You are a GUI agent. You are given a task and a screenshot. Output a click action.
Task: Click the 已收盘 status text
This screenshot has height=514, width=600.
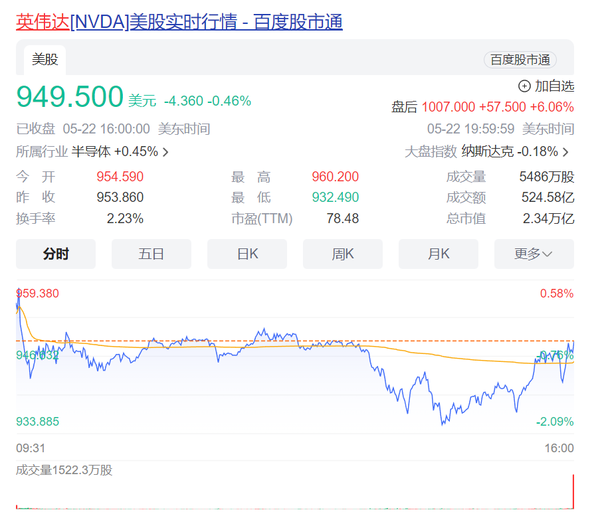click(x=36, y=129)
